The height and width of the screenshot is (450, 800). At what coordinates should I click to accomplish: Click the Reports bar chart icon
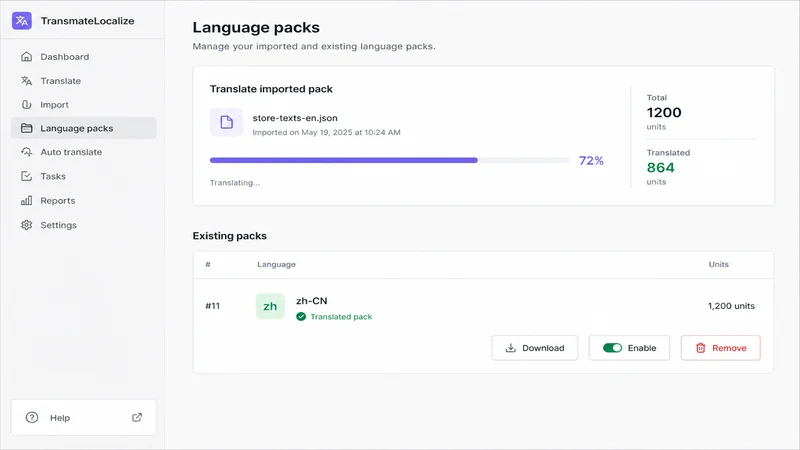[27, 201]
